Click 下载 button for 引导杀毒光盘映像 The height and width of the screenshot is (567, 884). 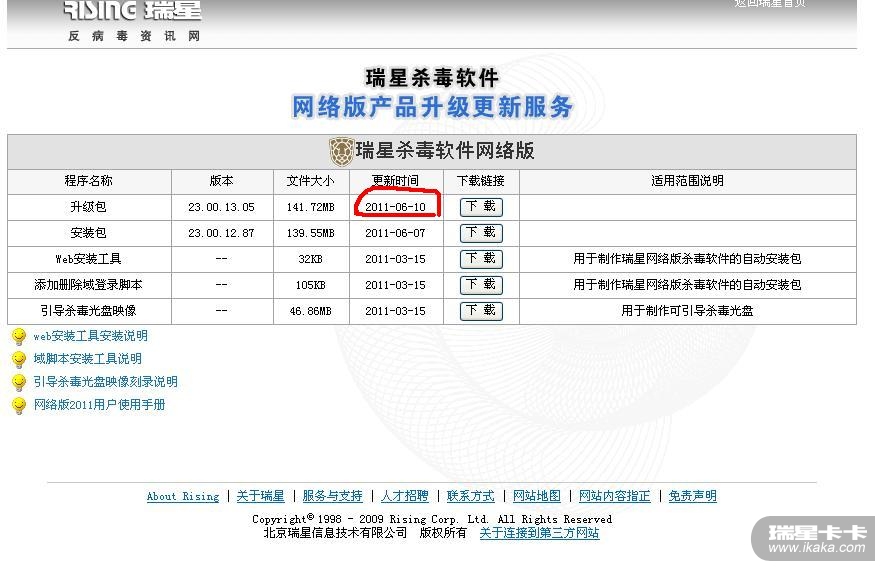(481, 311)
